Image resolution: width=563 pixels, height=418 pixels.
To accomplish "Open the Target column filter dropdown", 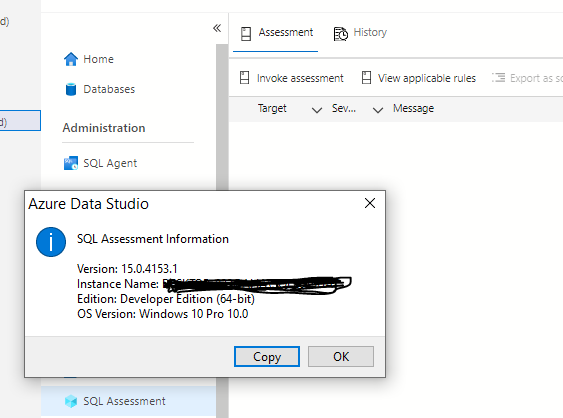I will [x=316, y=110].
